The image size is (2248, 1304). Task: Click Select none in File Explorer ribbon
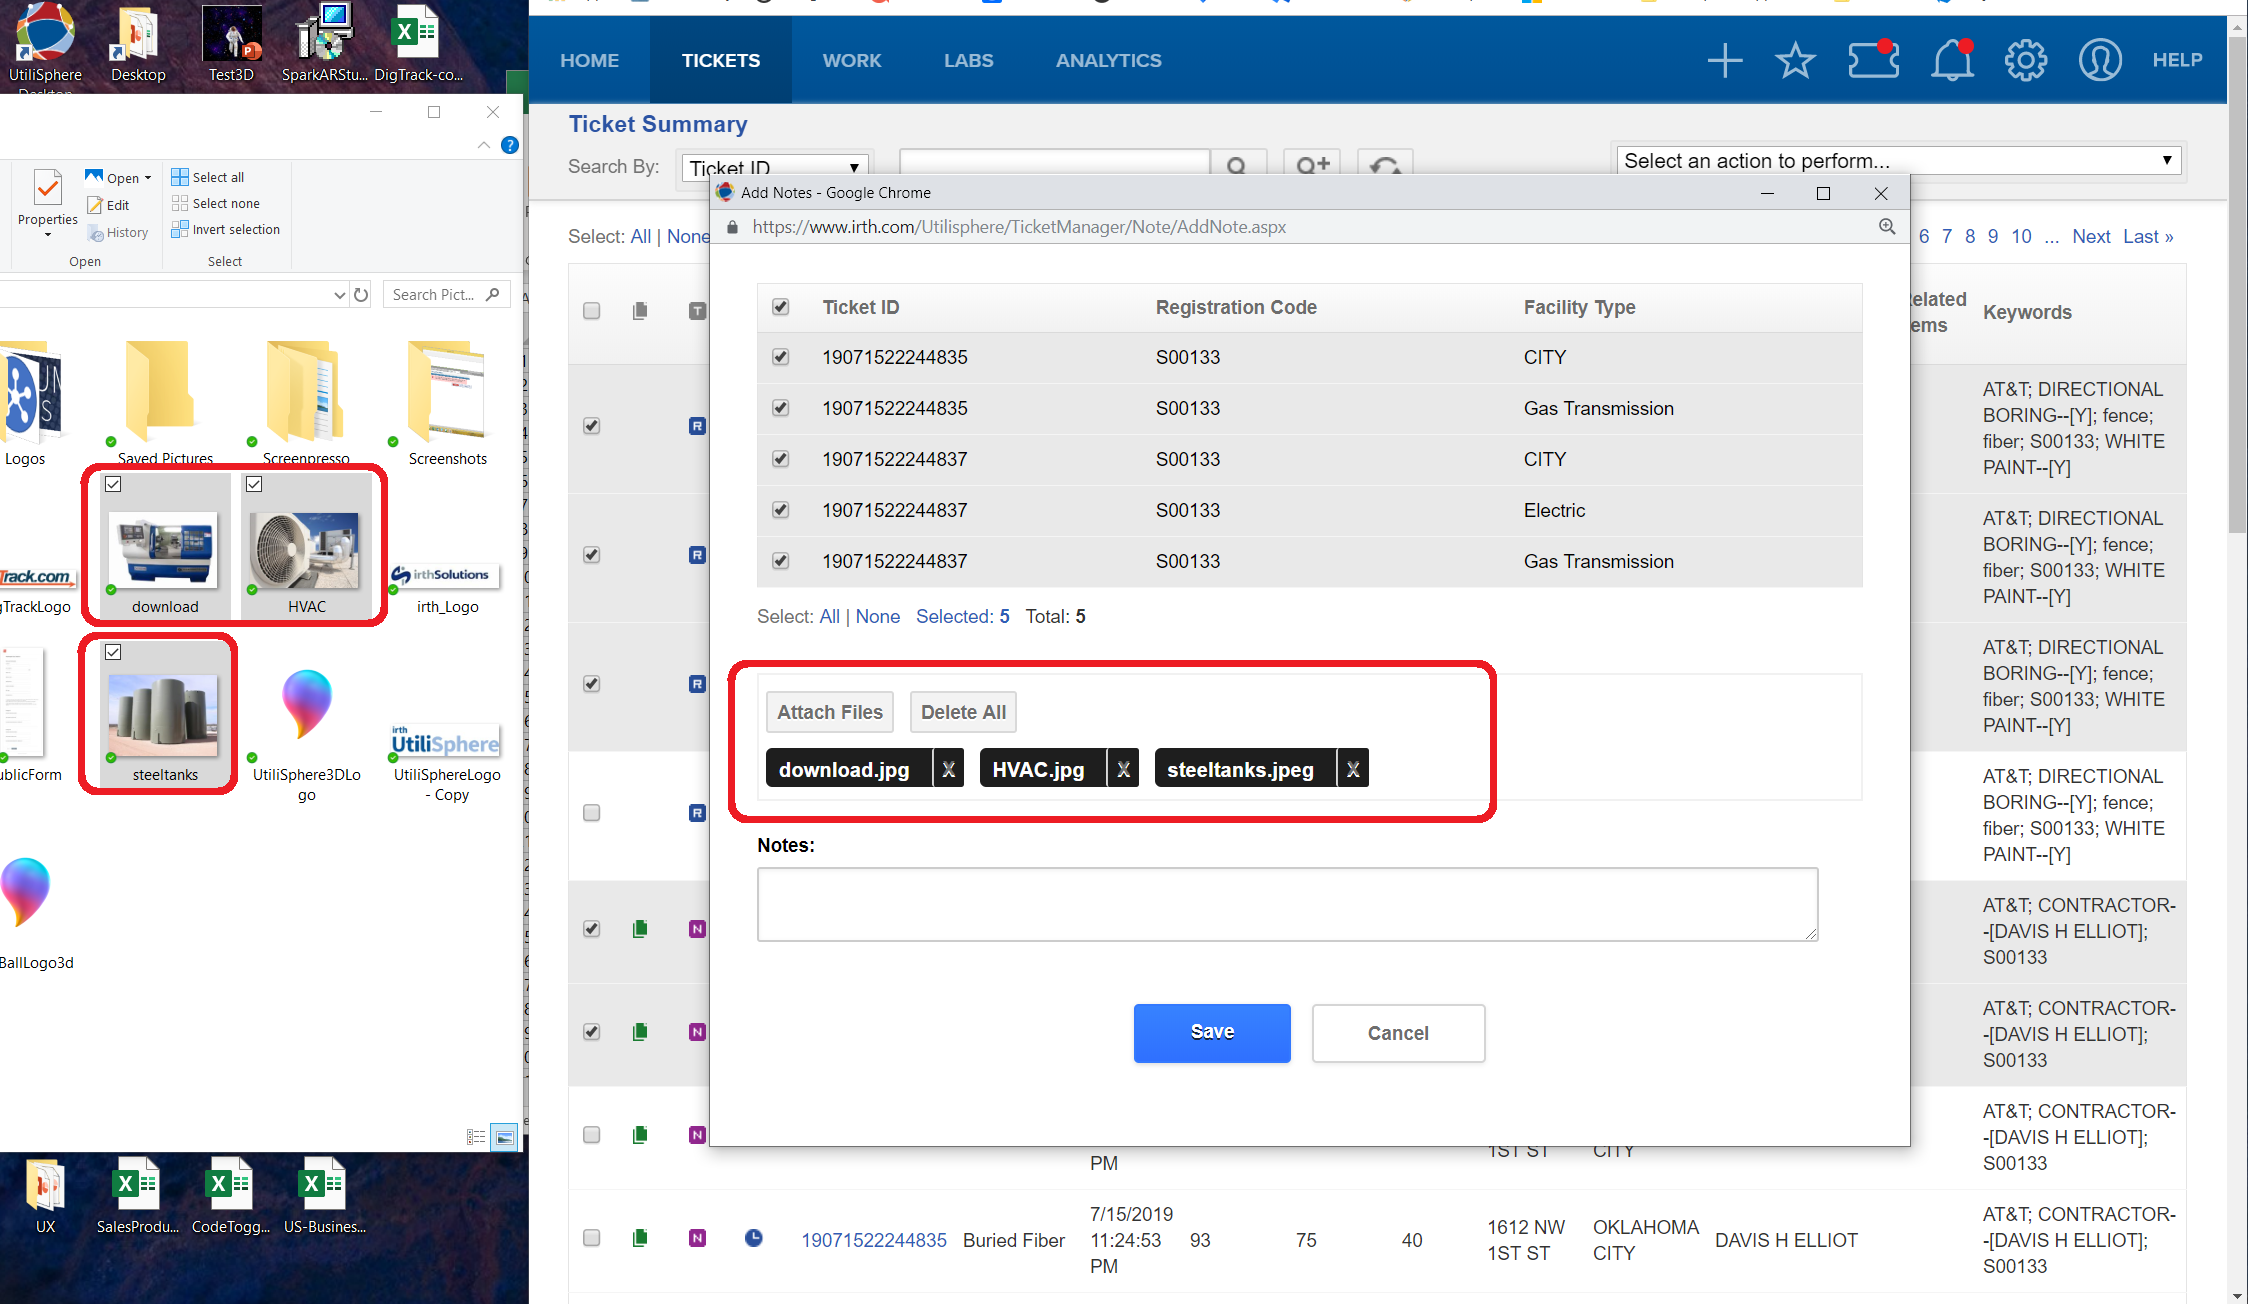216,203
